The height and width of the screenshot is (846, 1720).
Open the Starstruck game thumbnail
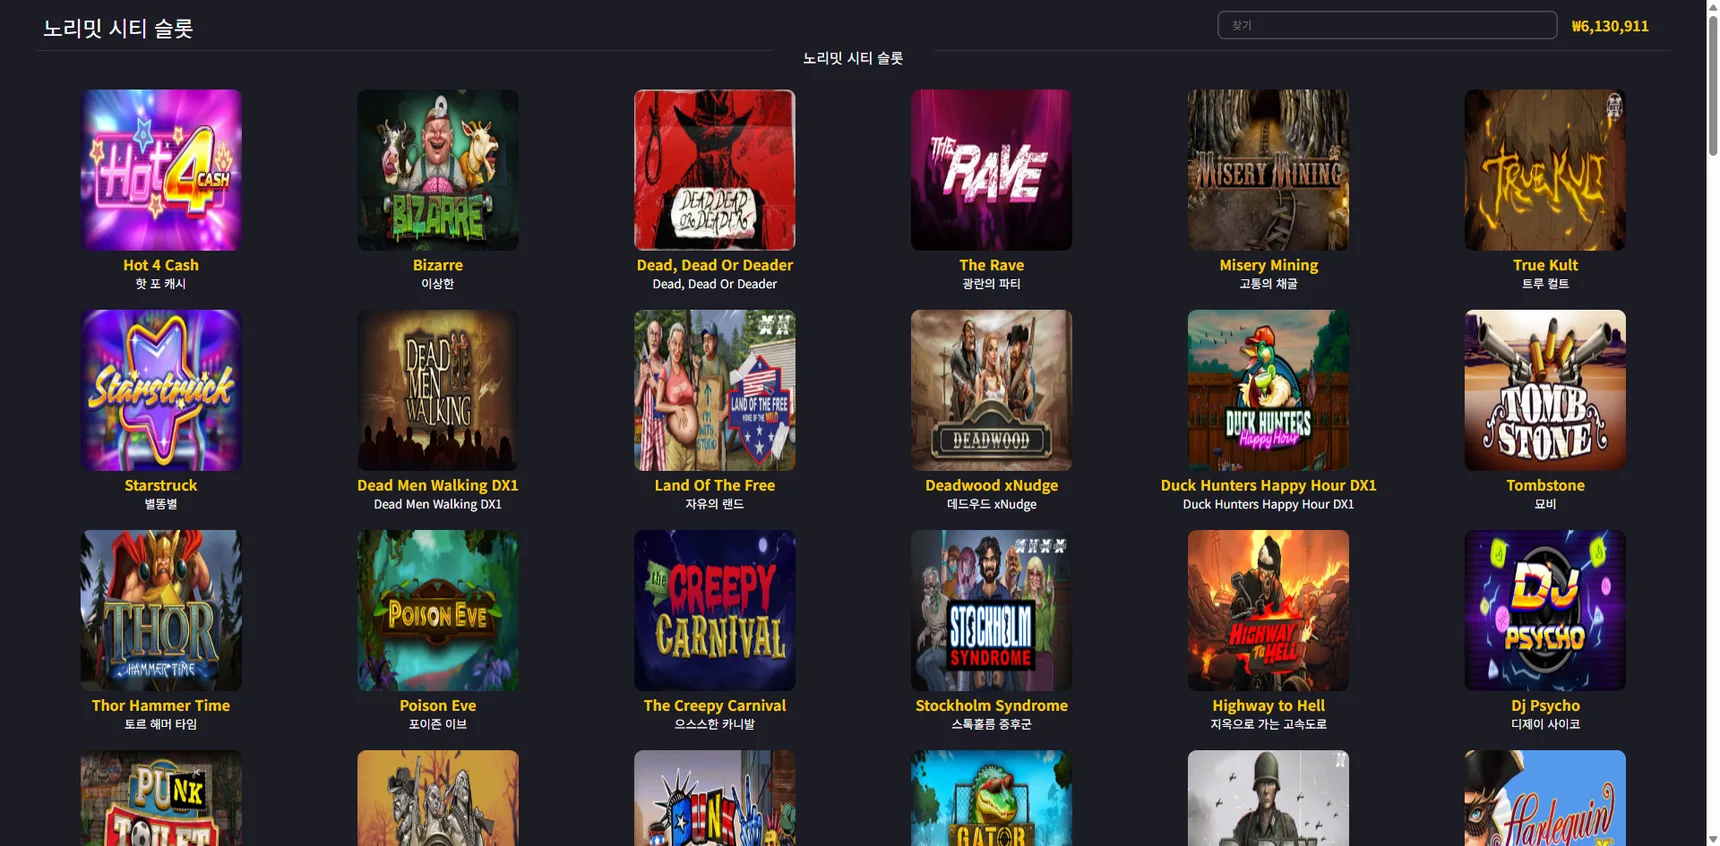coord(161,390)
